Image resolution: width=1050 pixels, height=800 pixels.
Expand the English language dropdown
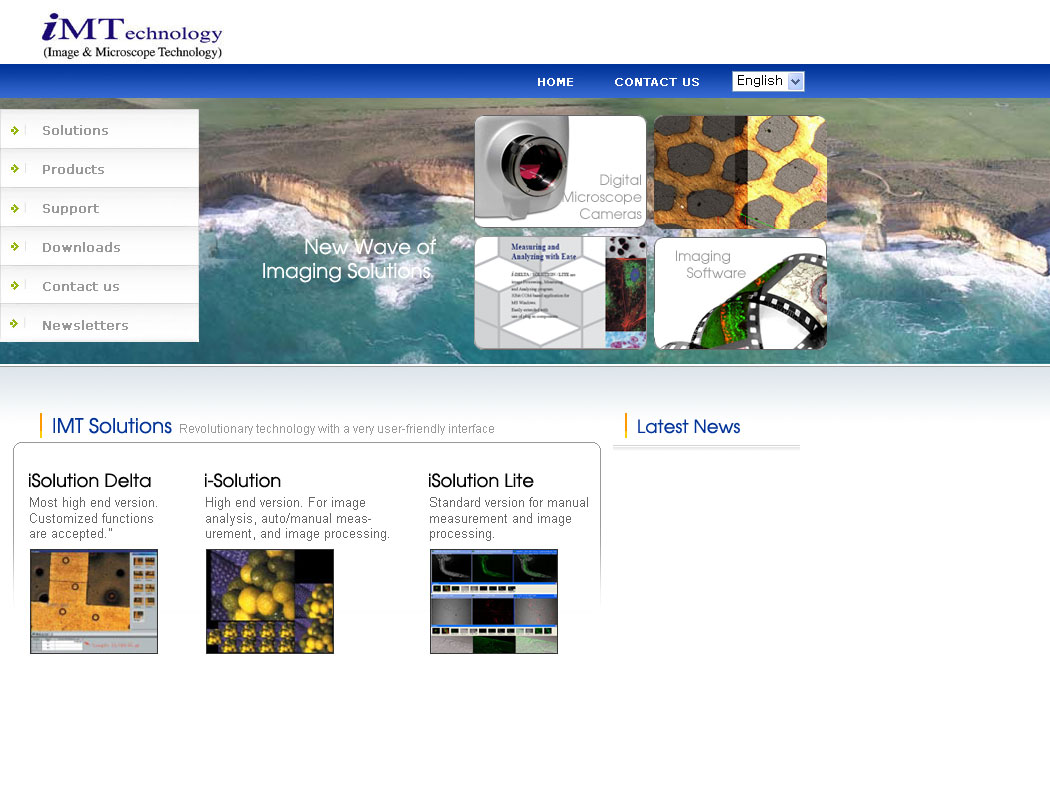[x=768, y=81]
